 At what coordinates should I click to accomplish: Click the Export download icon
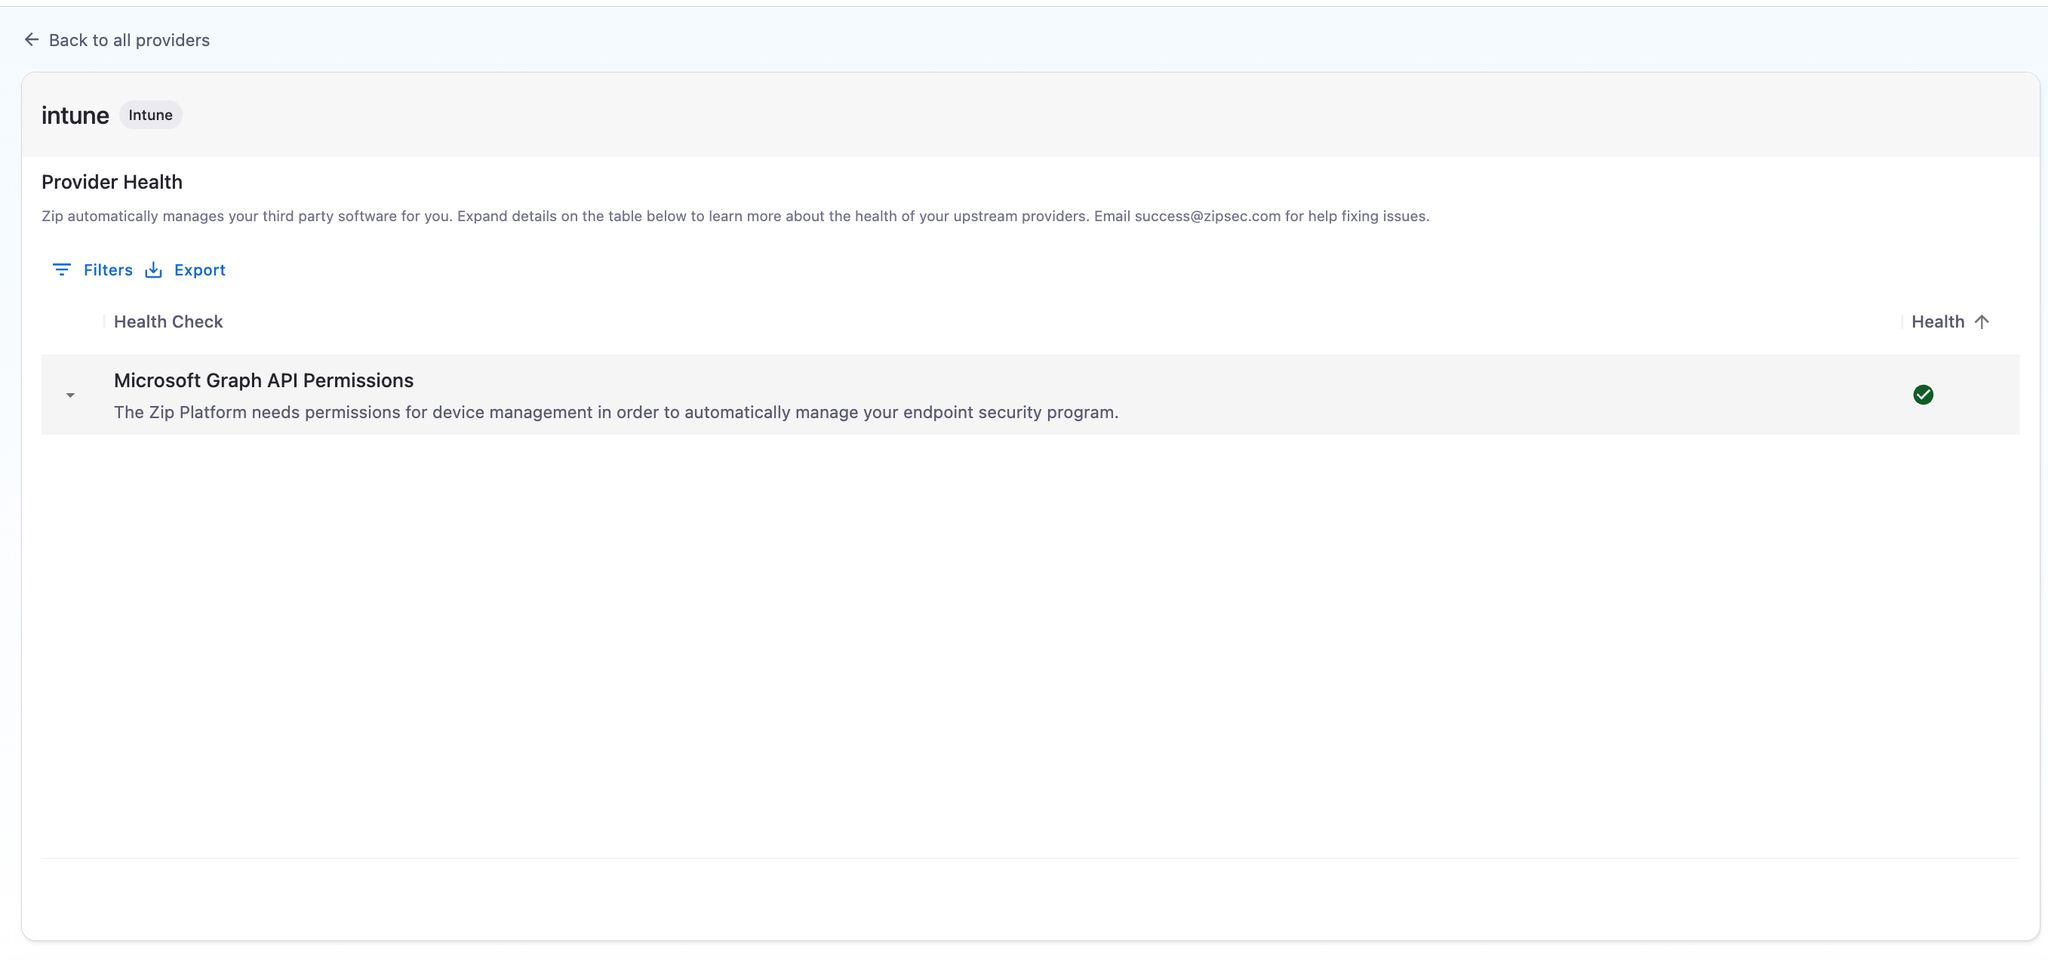(153, 270)
